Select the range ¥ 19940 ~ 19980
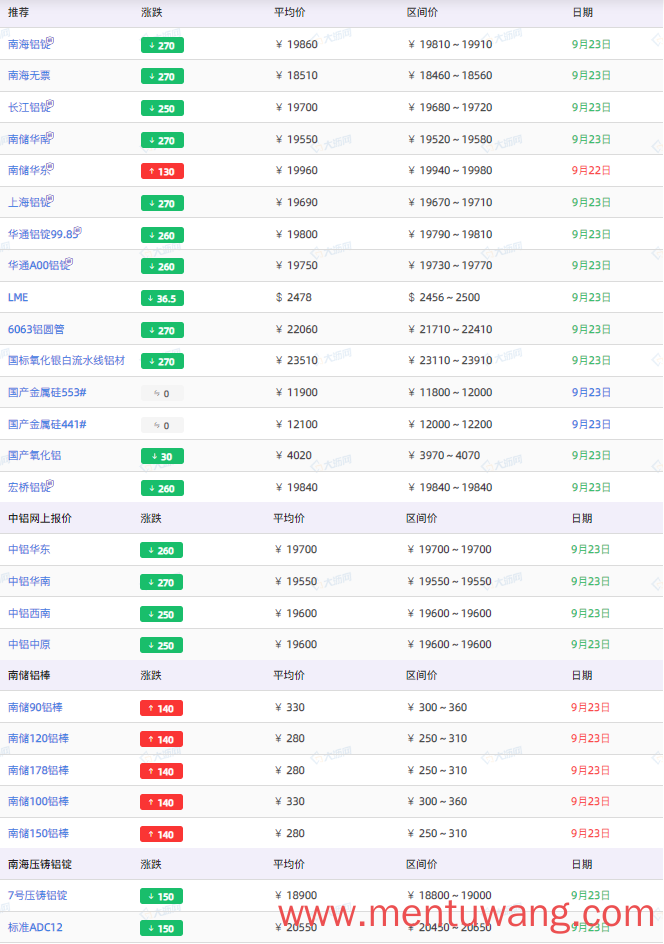This screenshot has height=944, width=664. [x=450, y=171]
